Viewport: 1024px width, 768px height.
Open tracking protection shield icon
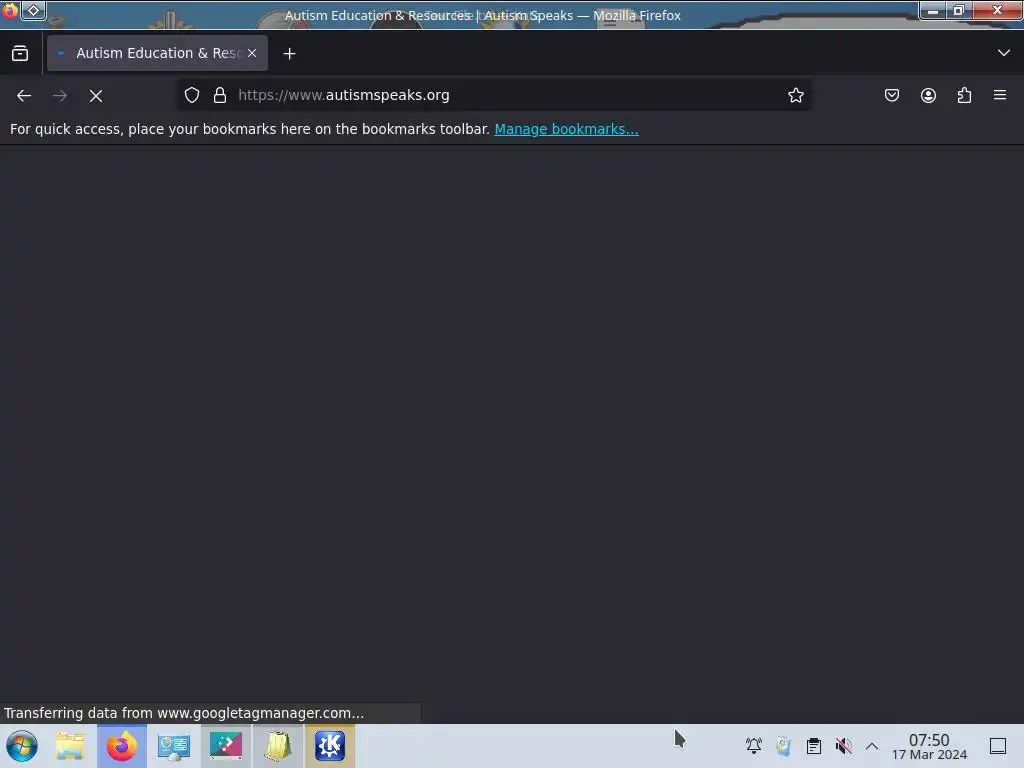click(191, 95)
